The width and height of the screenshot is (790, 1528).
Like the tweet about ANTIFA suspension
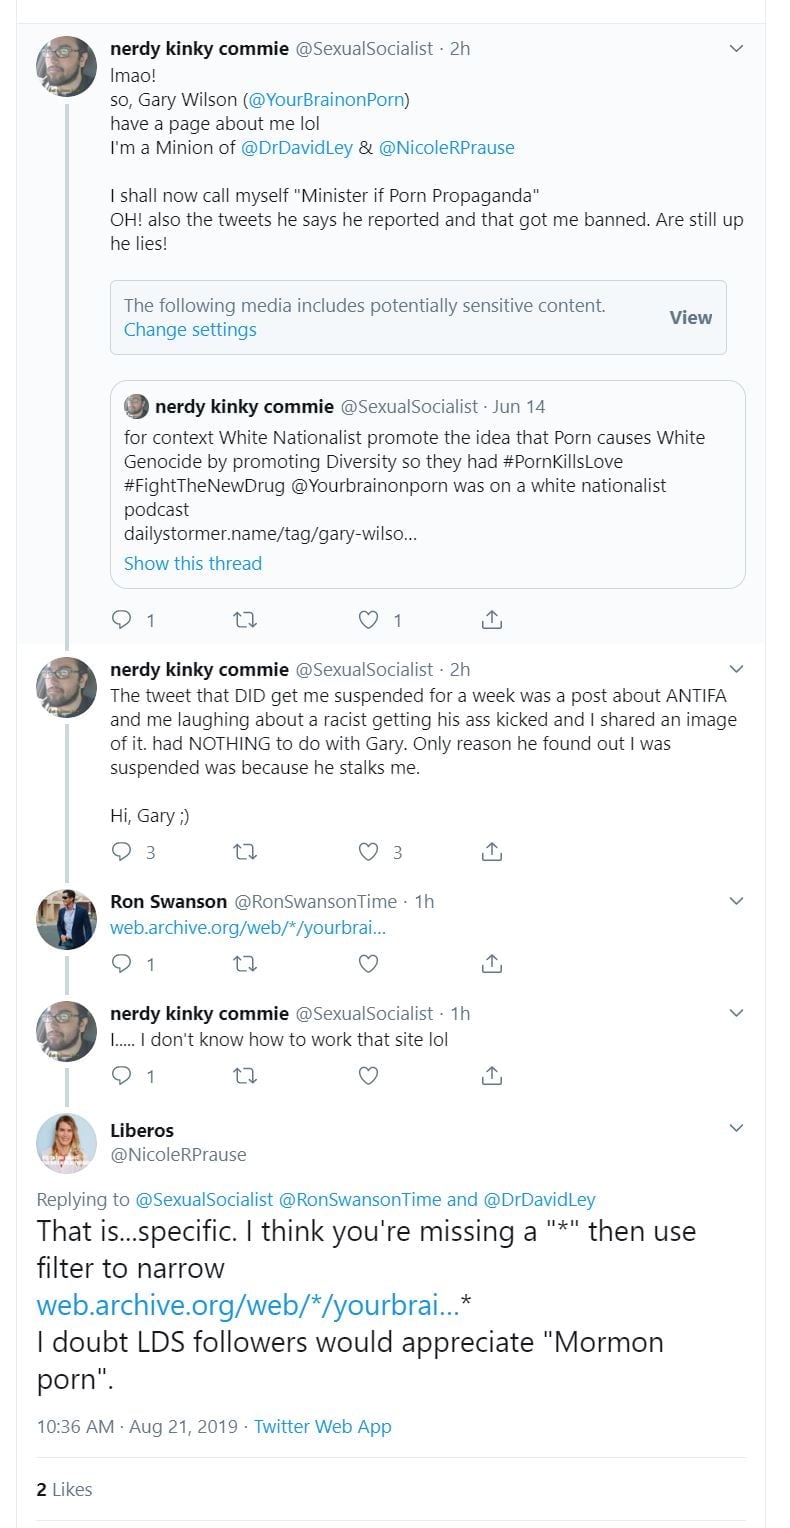369,852
